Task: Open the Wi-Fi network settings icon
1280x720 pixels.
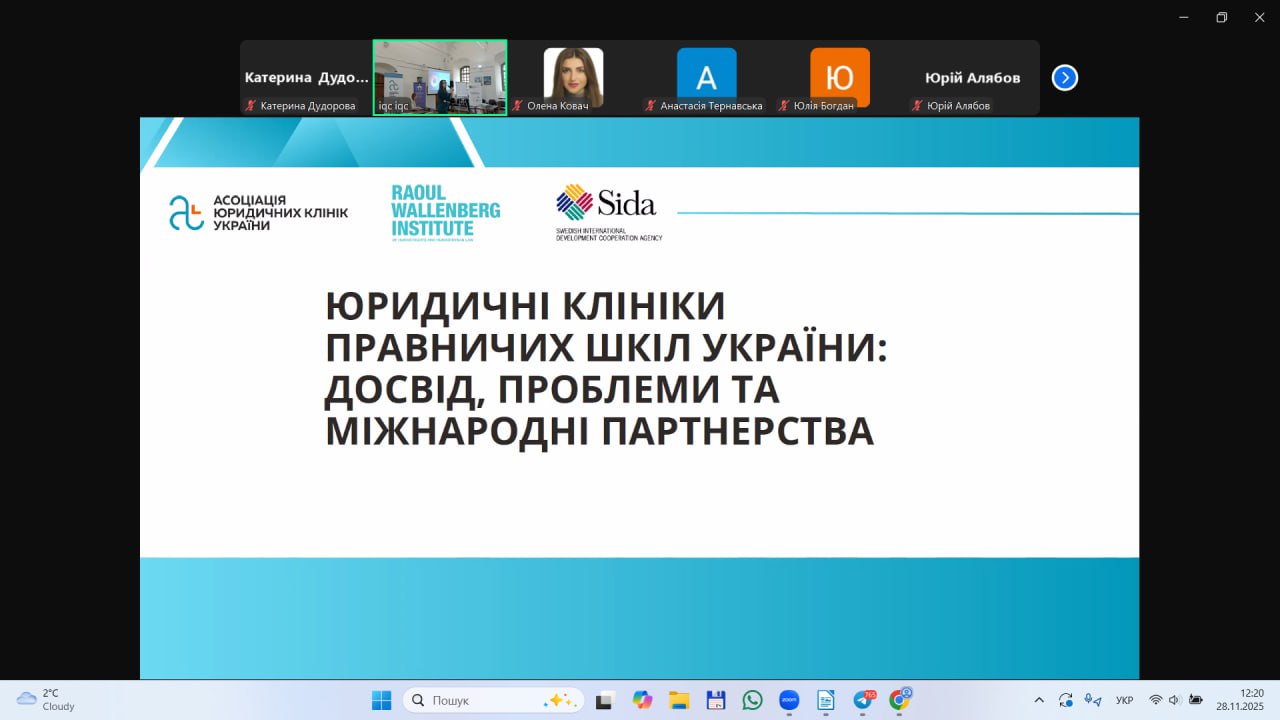Action: [x=1155, y=700]
